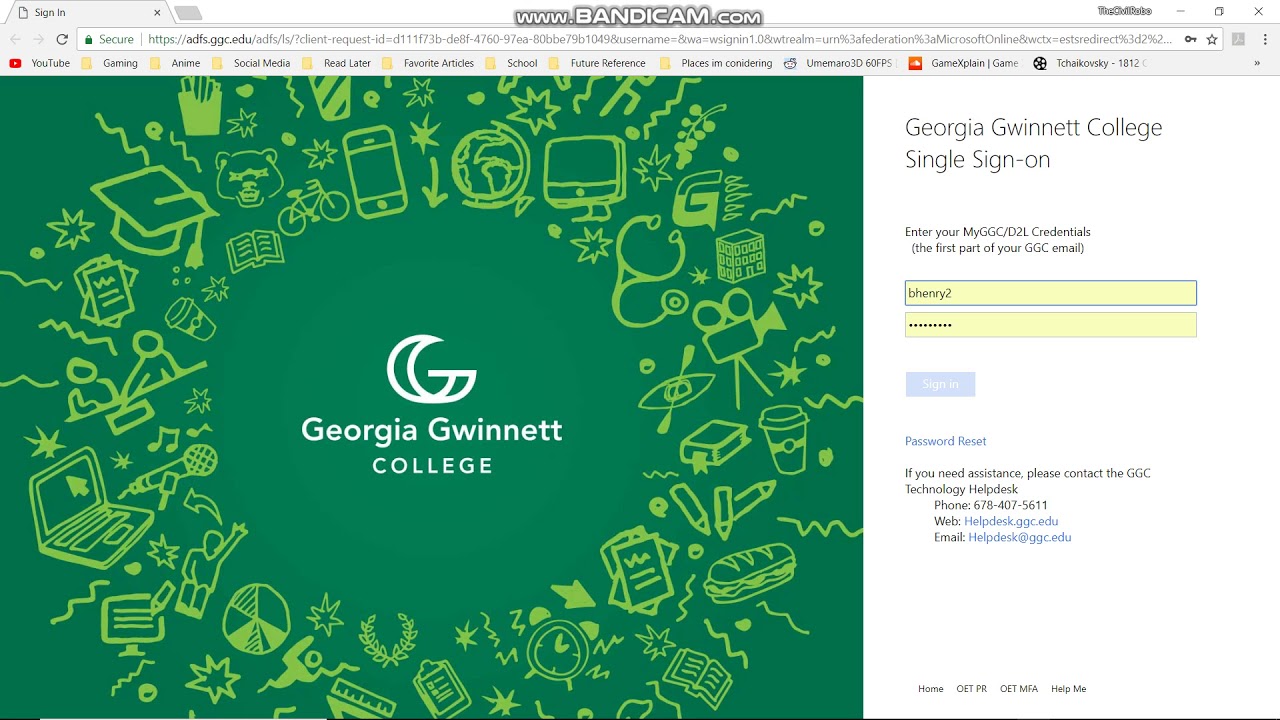The width and height of the screenshot is (1280, 720).
Task: Open the Places im conidering folder
Action: pos(716,63)
